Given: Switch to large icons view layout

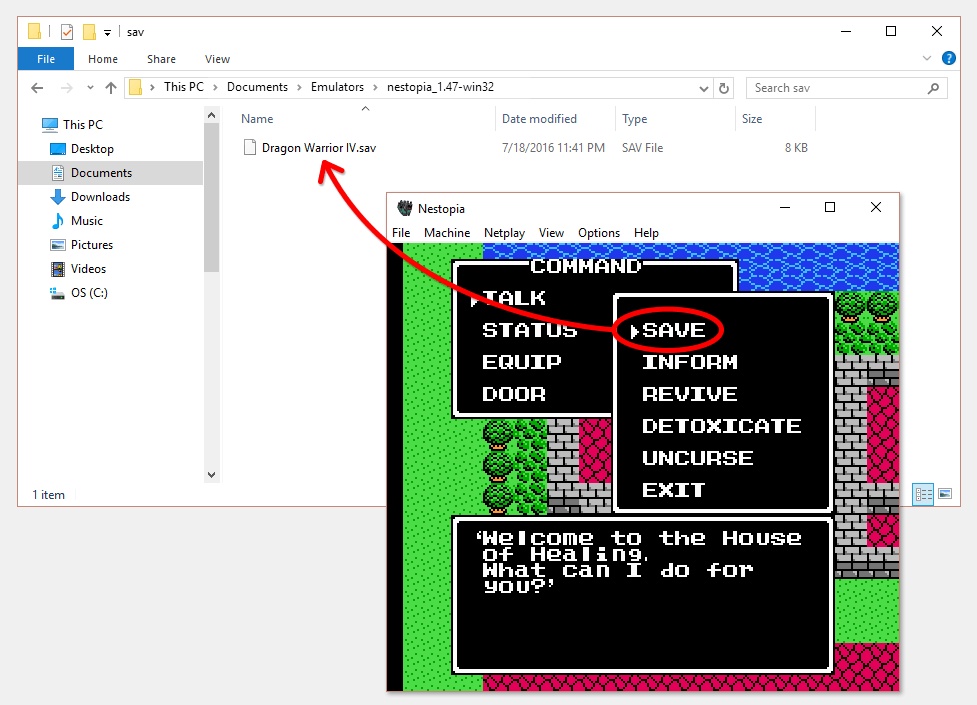Looking at the screenshot, I should 944,494.
